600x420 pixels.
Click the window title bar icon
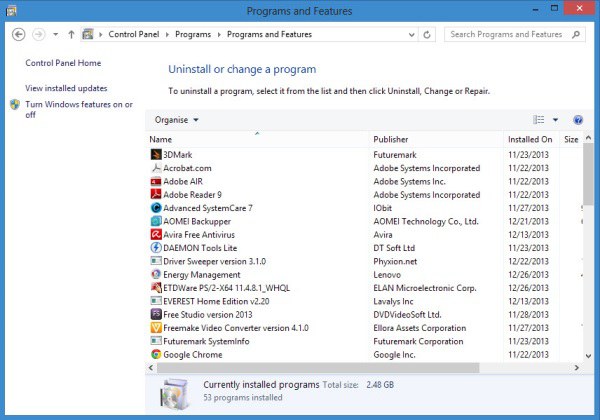(11, 11)
